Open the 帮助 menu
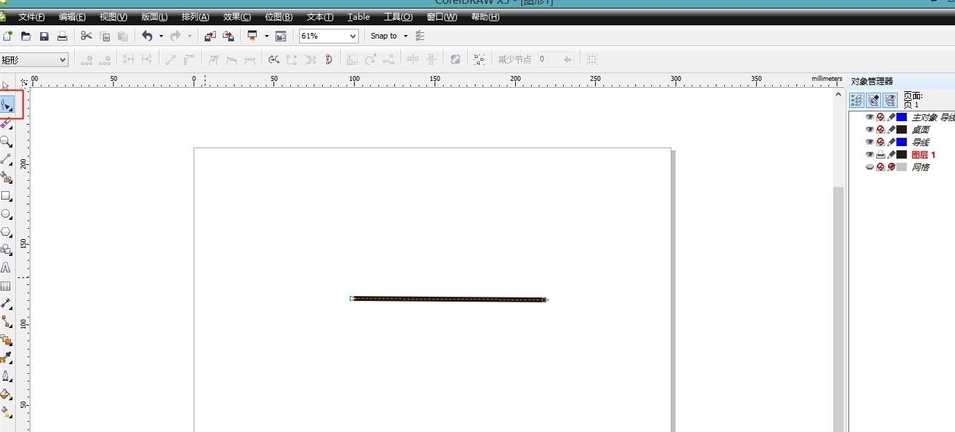Viewport: 955px width, 432px height. (485, 17)
